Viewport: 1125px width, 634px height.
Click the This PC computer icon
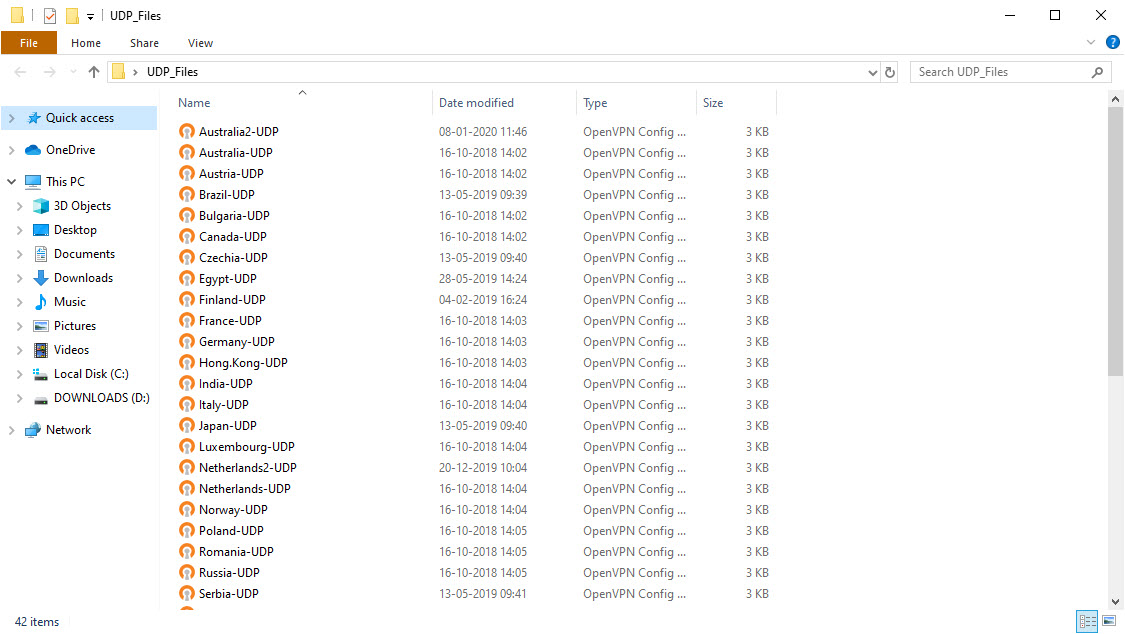point(33,181)
